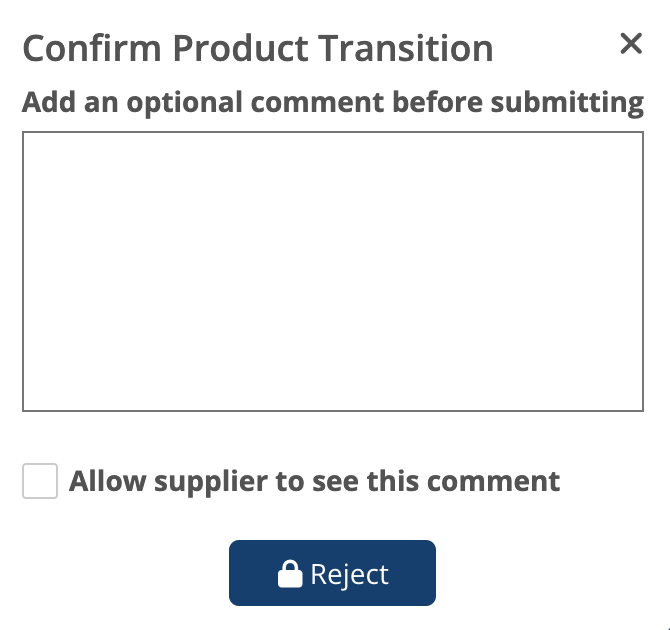
Task: Tick the Allow supplier checkbox
Action: [x=40, y=481]
